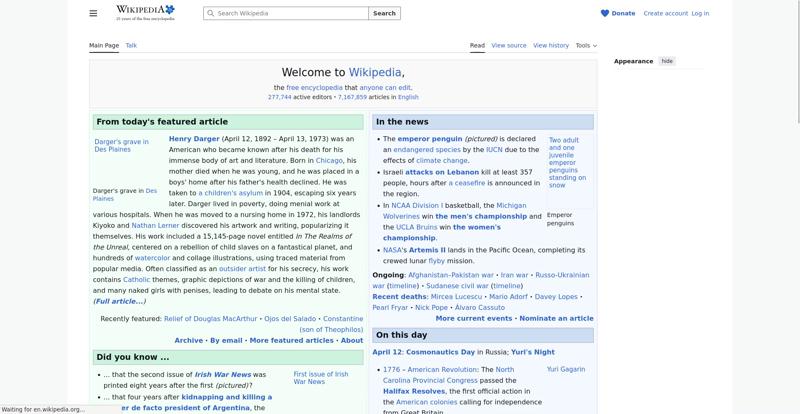The width and height of the screenshot is (800, 414).
Task: Open the Henry Darger article link
Action: point(194,139)
